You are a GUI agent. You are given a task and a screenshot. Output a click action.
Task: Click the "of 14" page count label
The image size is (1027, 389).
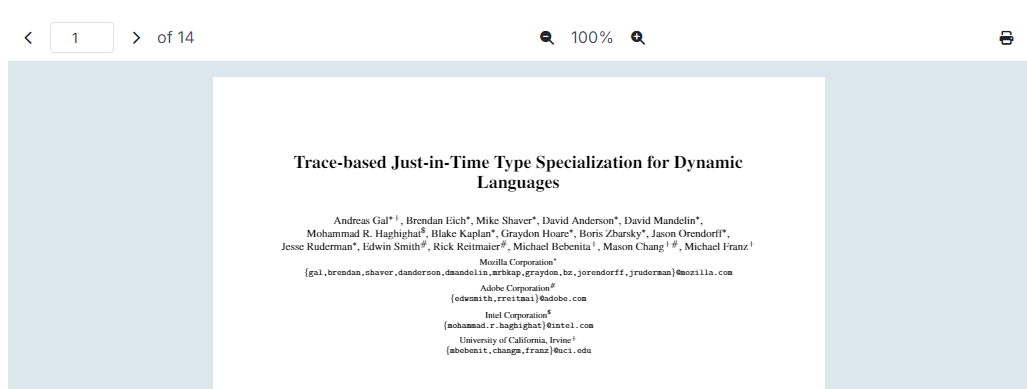tap(176, 38)
